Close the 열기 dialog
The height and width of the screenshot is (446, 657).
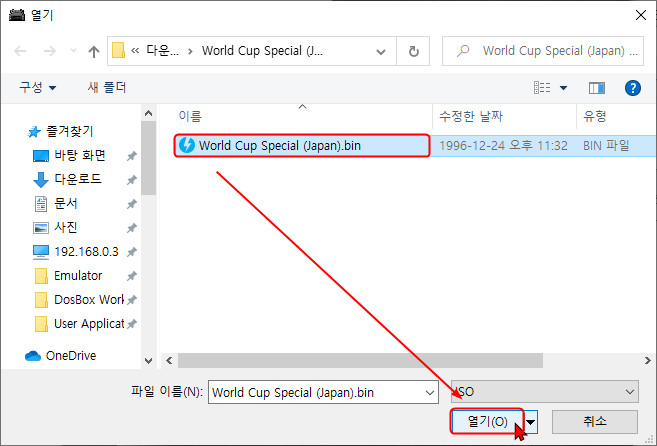(640, 16)
